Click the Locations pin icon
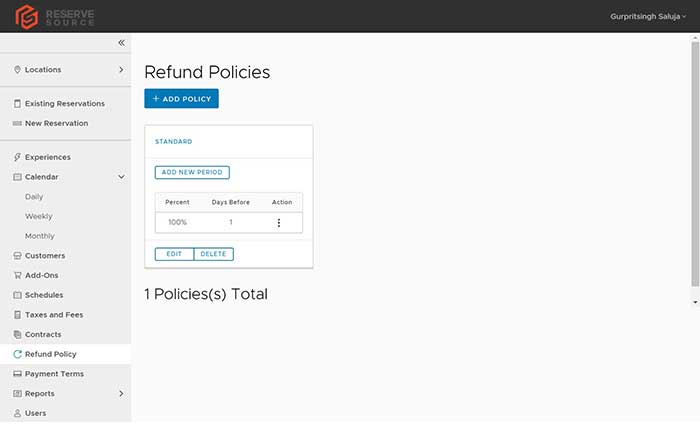The image size is (700, 435). pos(17,70)
